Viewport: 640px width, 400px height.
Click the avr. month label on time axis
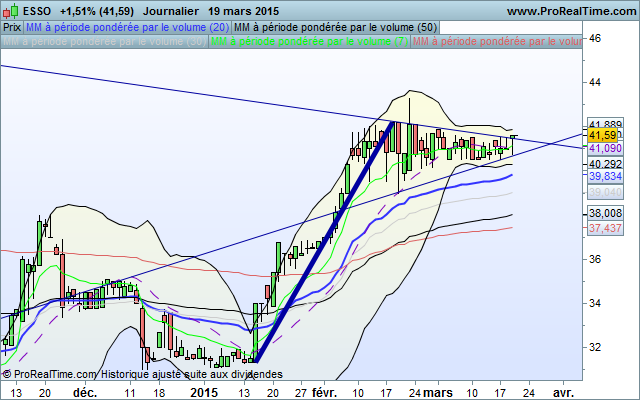(x=563, y=393)
